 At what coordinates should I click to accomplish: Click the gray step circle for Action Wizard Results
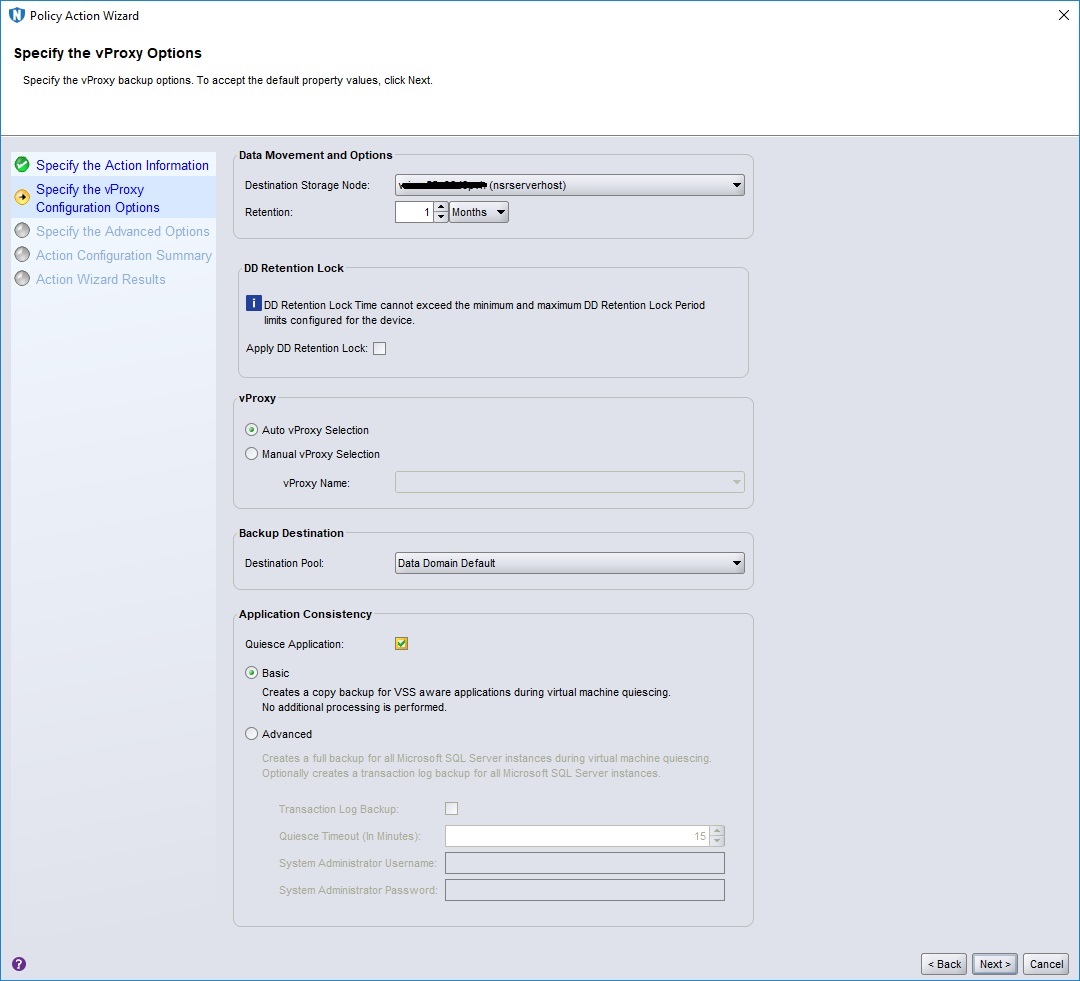coord(21,279)
